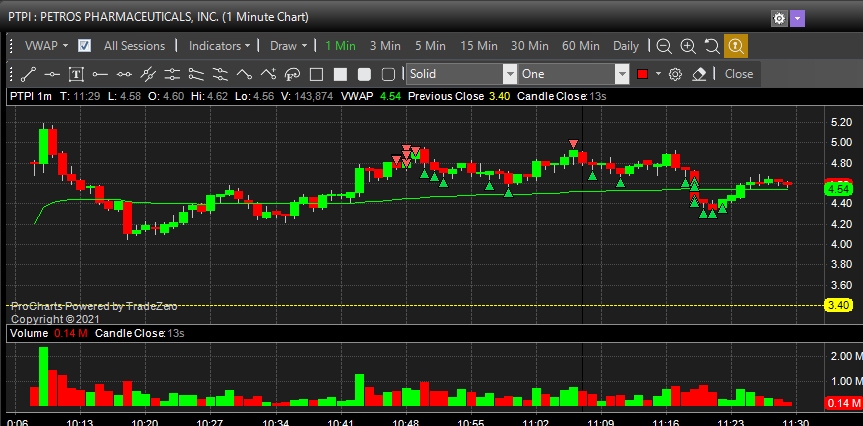Zoom out the chart
The height and width of the screenshot is (426, 863).
664,46
